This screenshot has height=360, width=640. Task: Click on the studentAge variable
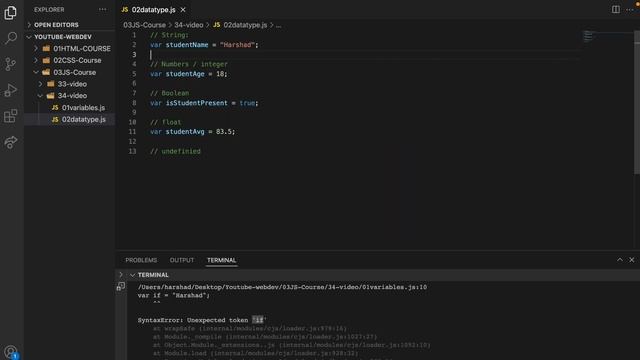pyautogui.click(x=185, y=74)
